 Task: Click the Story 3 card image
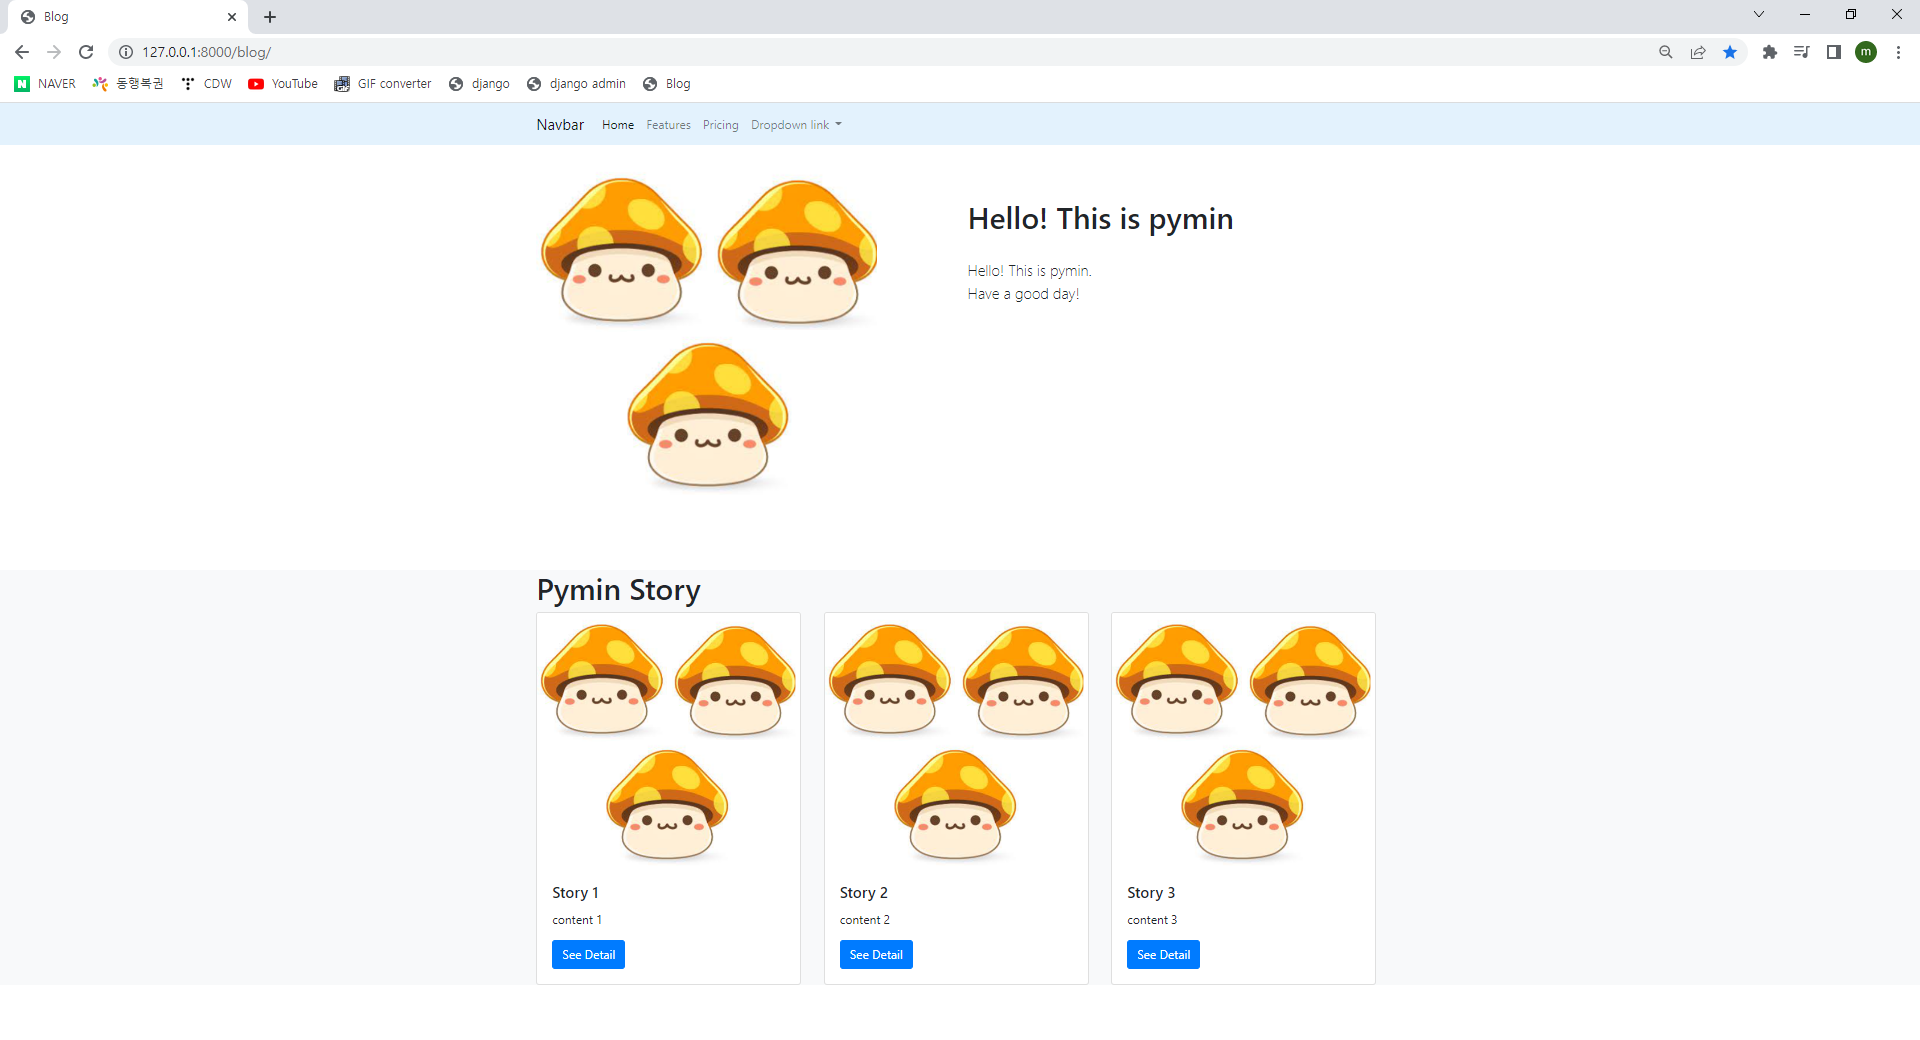[x=1243, y=742]
